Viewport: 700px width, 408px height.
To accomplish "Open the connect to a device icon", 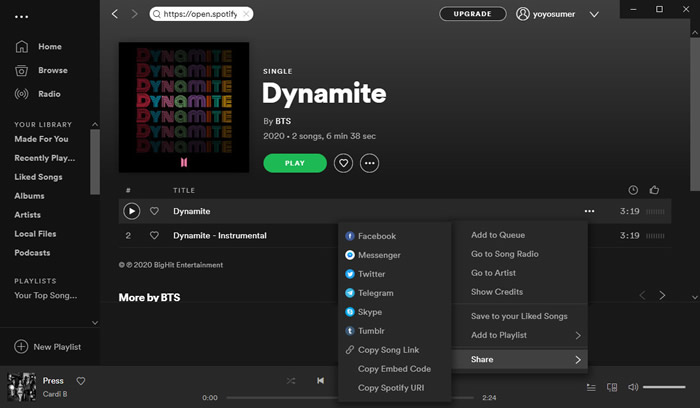I will [612, 387].
